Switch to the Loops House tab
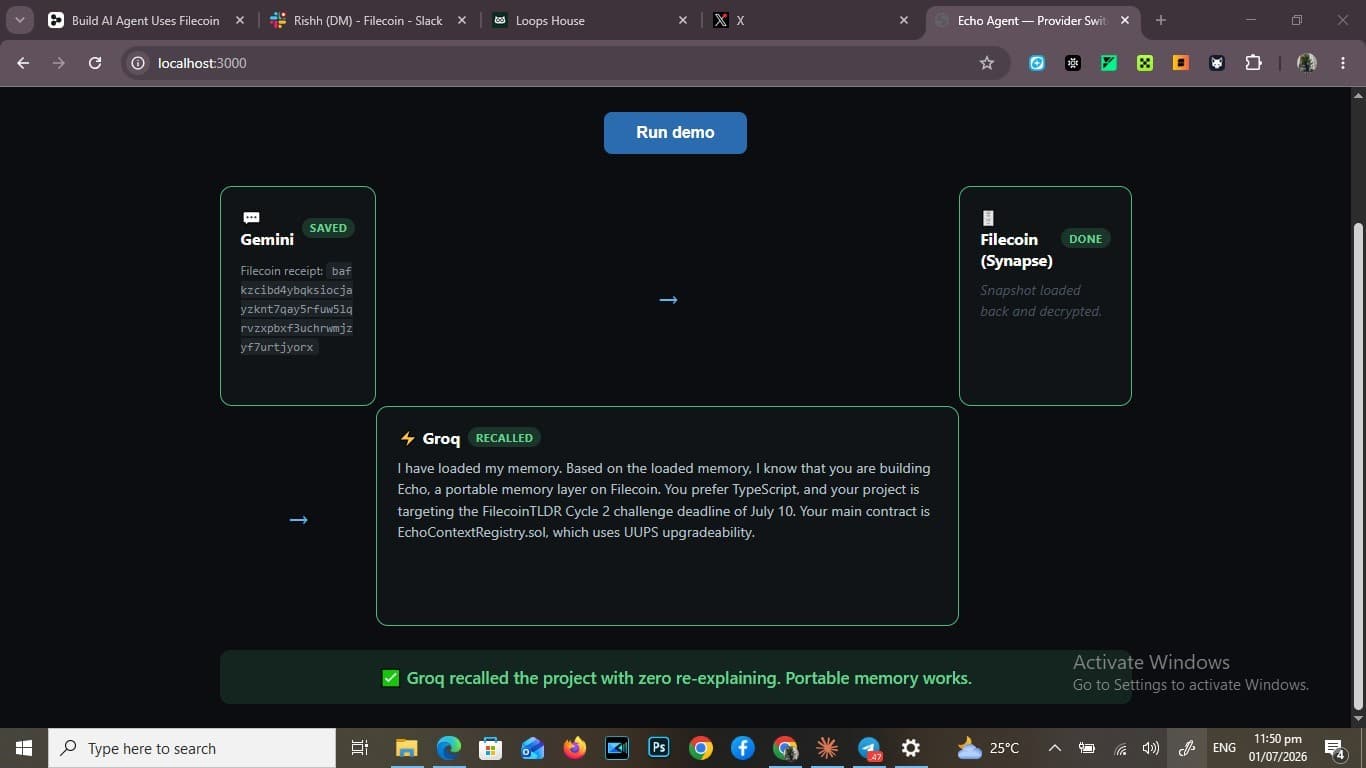1366x768 pixels. coord(590,20)
